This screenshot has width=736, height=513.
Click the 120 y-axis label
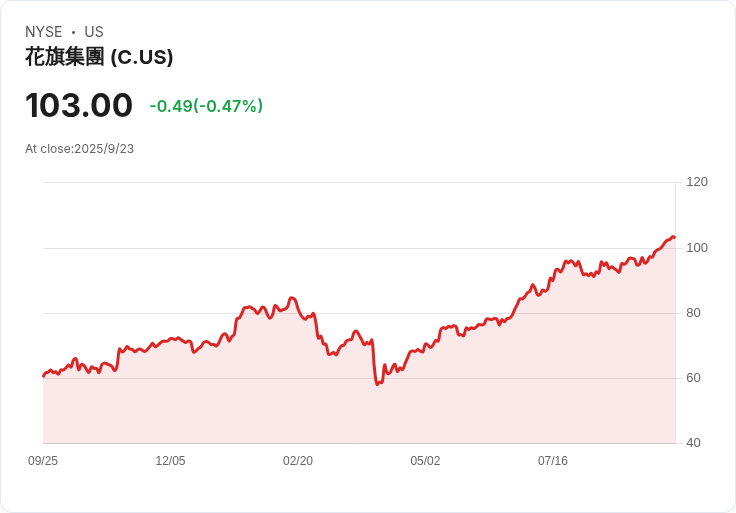point(697,182)
